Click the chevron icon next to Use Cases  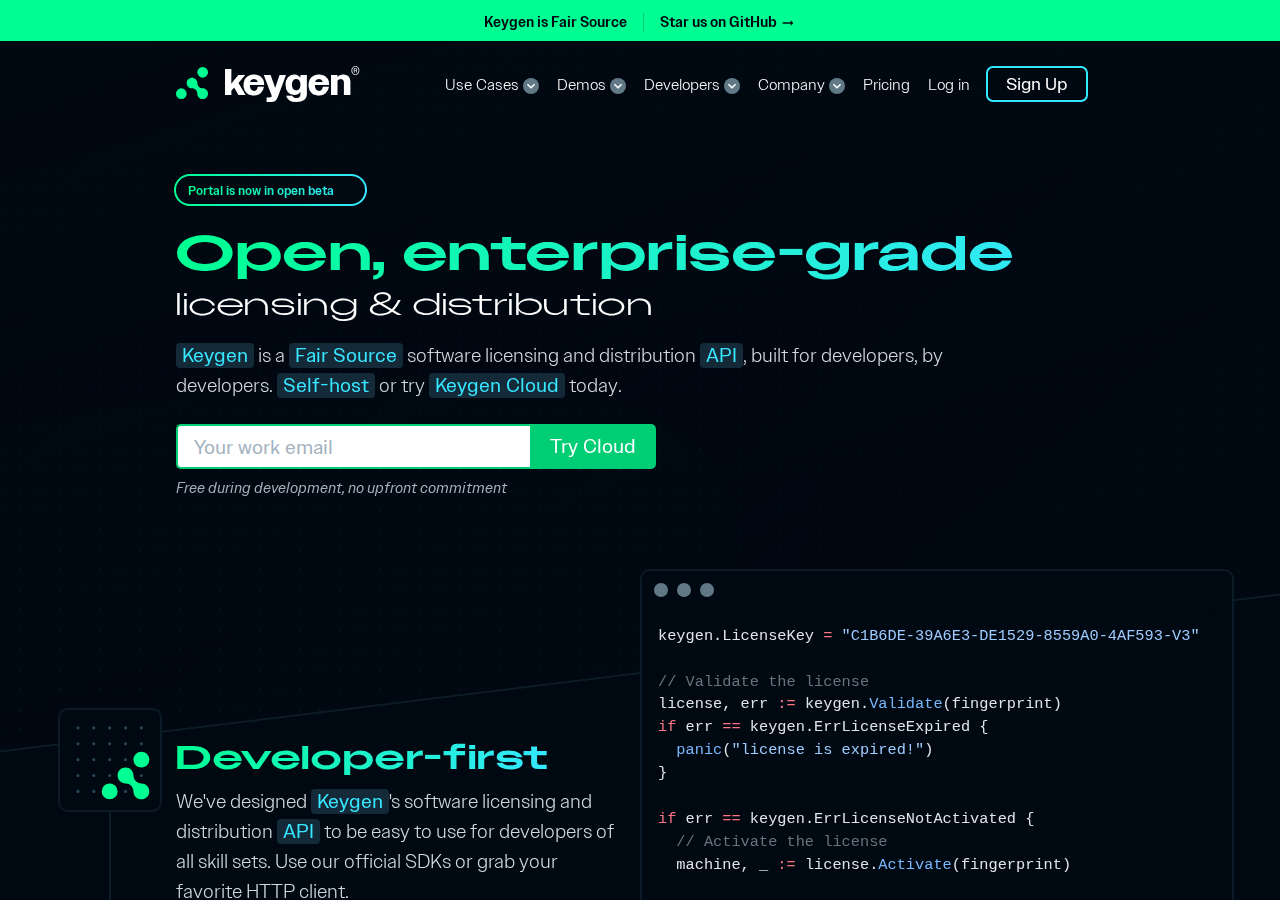[x=531, y=86]
